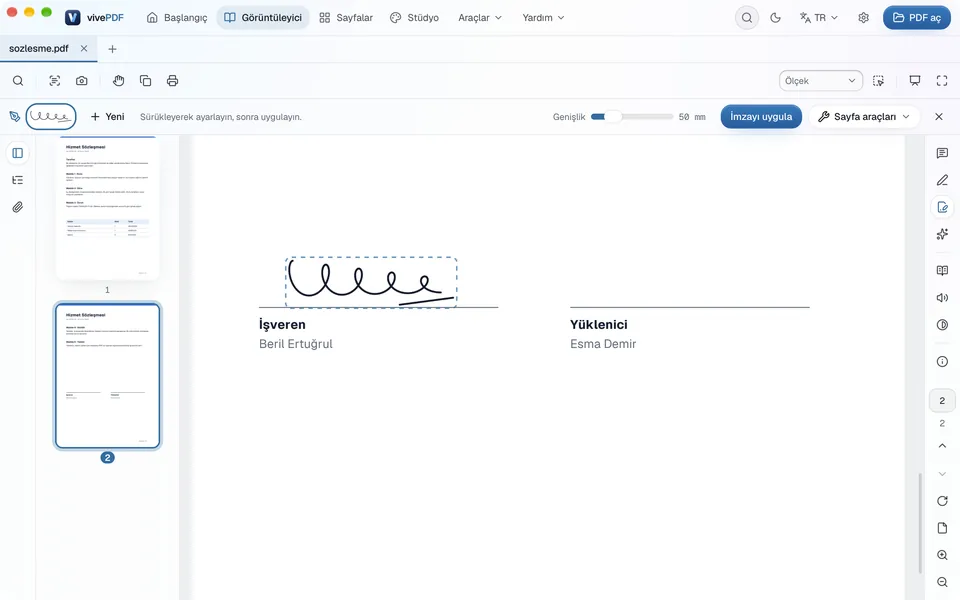Open the Stüdyo tab
The height and width of the screenshot is (600, 960).
click(x=414, y=18)
